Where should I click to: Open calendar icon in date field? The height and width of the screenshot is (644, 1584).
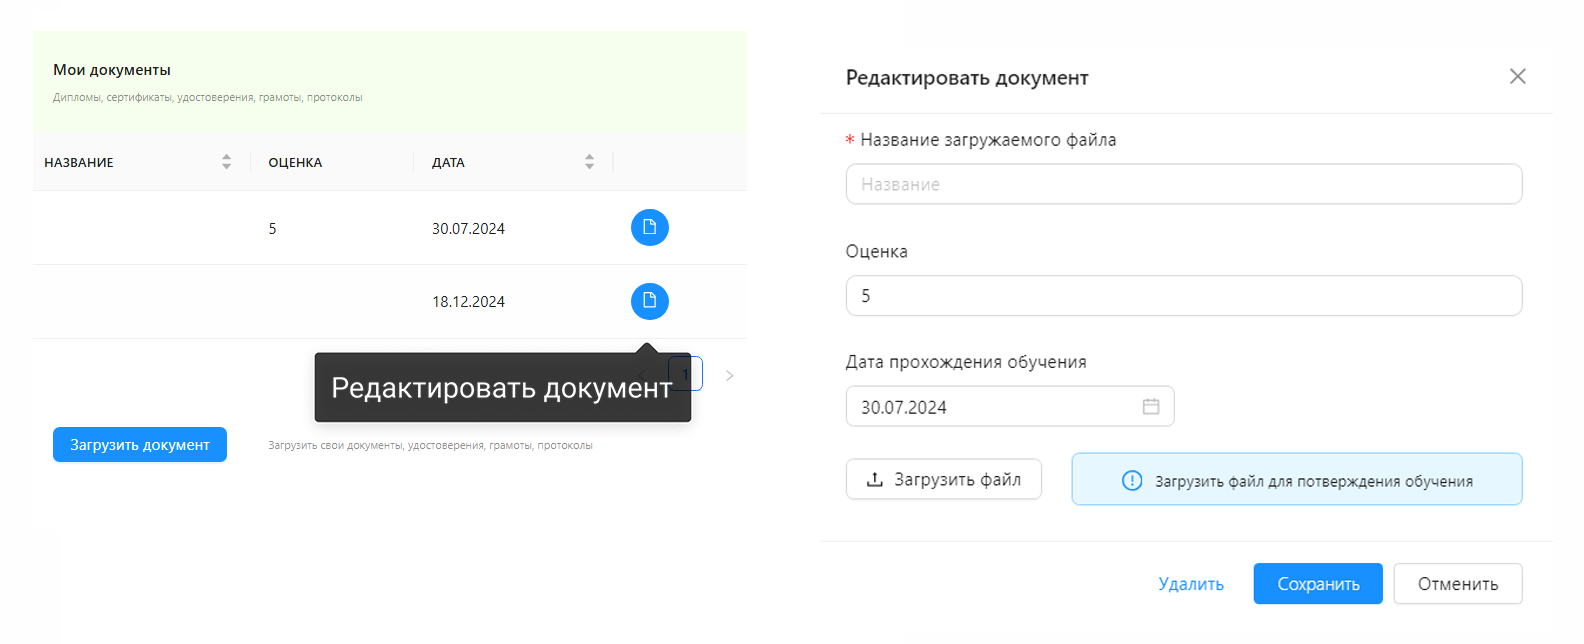pyautogui.click(x=1151, y=407)
